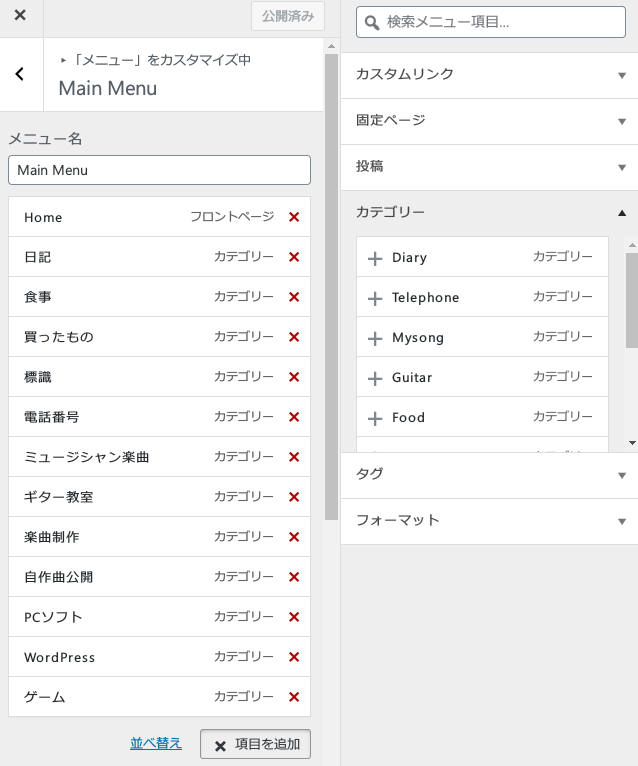638x766 pixels.
Task: Go back using the left chevron arrow
Action: click(x=20, y=74)
